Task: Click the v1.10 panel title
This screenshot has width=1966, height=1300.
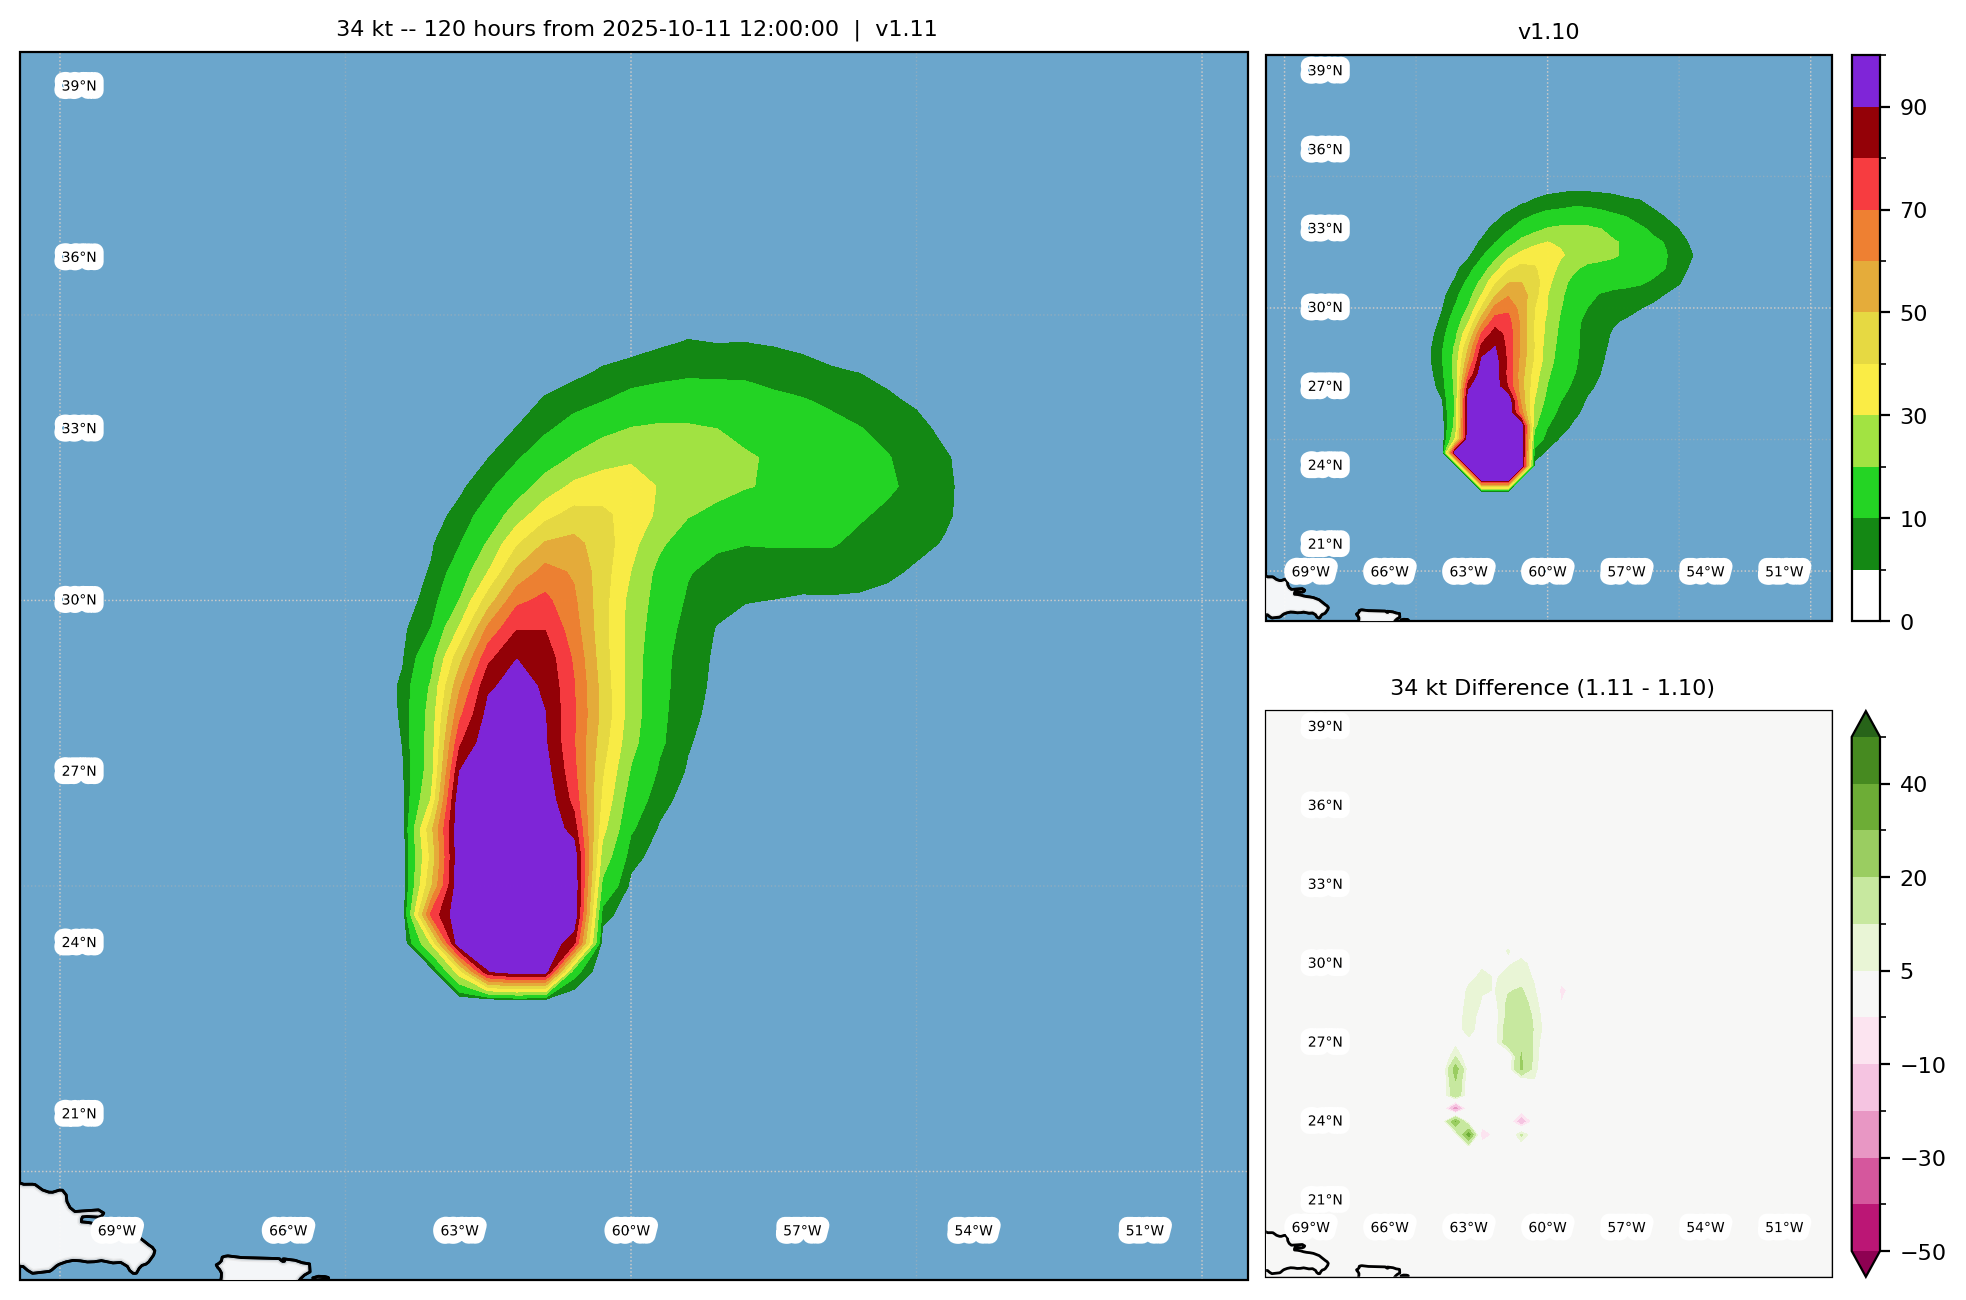Action: click(x=1548, y=32)
